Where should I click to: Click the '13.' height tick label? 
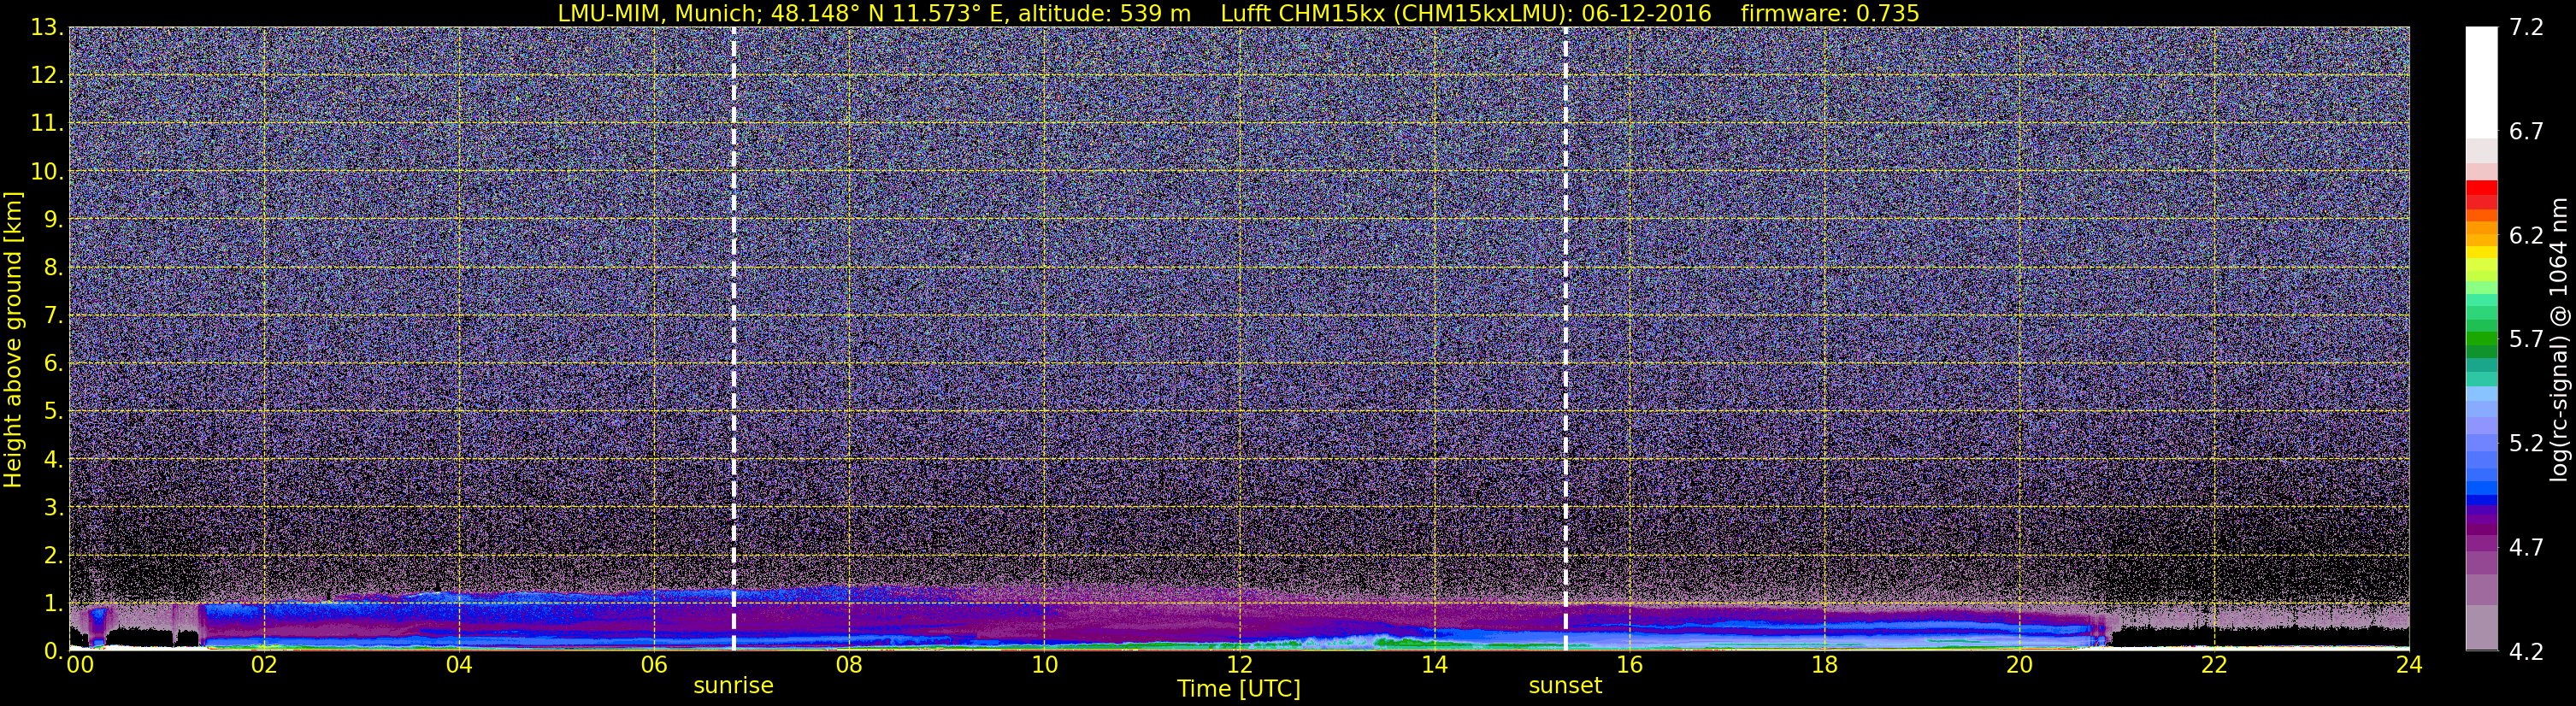click(x=46, y=27)
